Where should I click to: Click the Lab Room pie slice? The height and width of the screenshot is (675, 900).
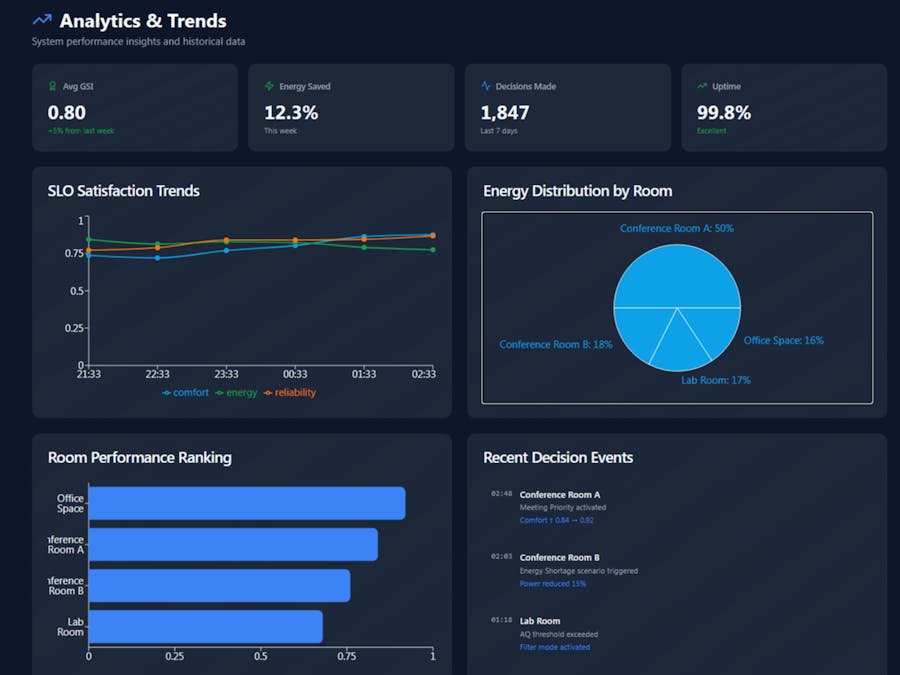click(x=680, y=344)
